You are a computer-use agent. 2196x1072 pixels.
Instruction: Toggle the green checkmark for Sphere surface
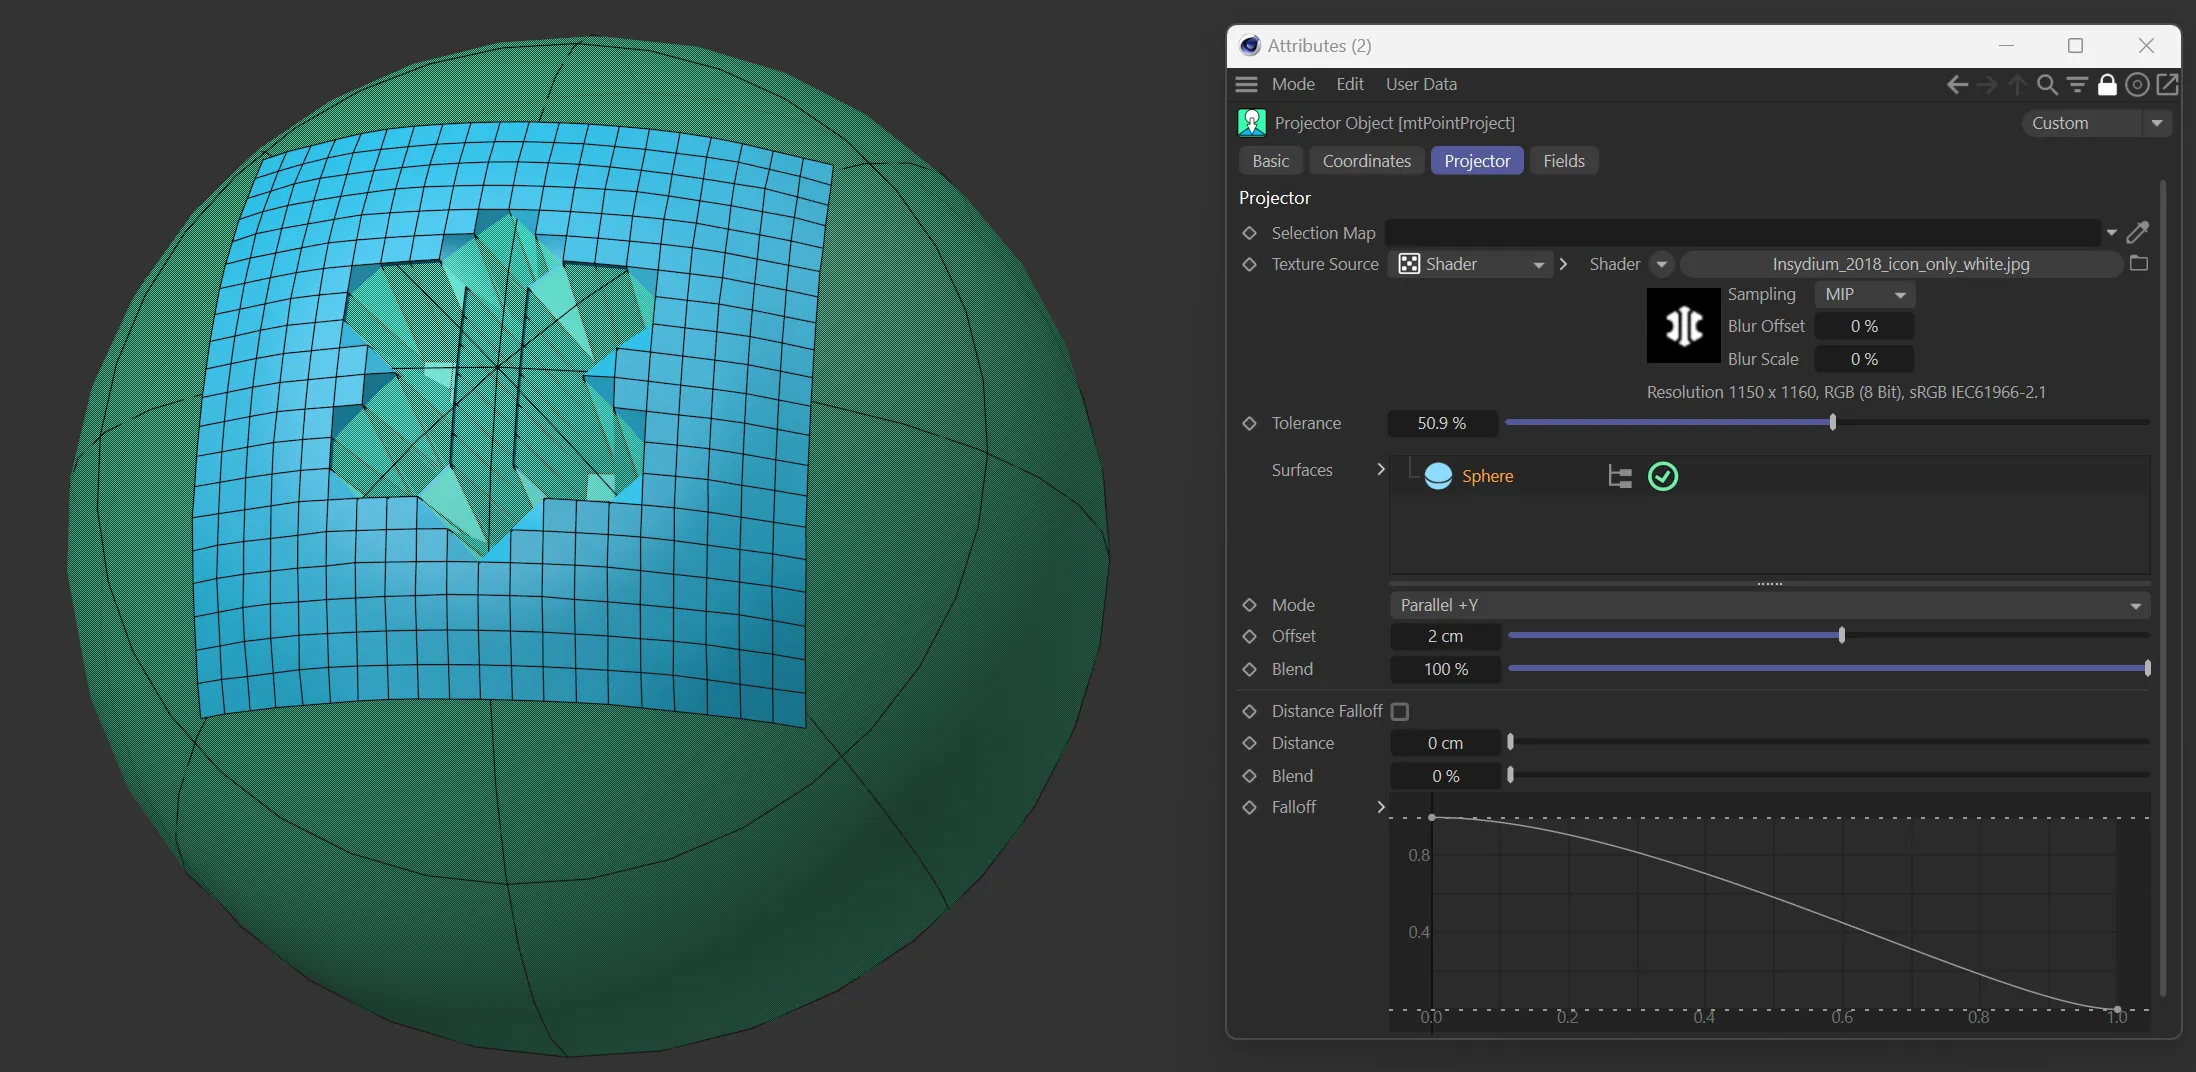(1663, 477)
